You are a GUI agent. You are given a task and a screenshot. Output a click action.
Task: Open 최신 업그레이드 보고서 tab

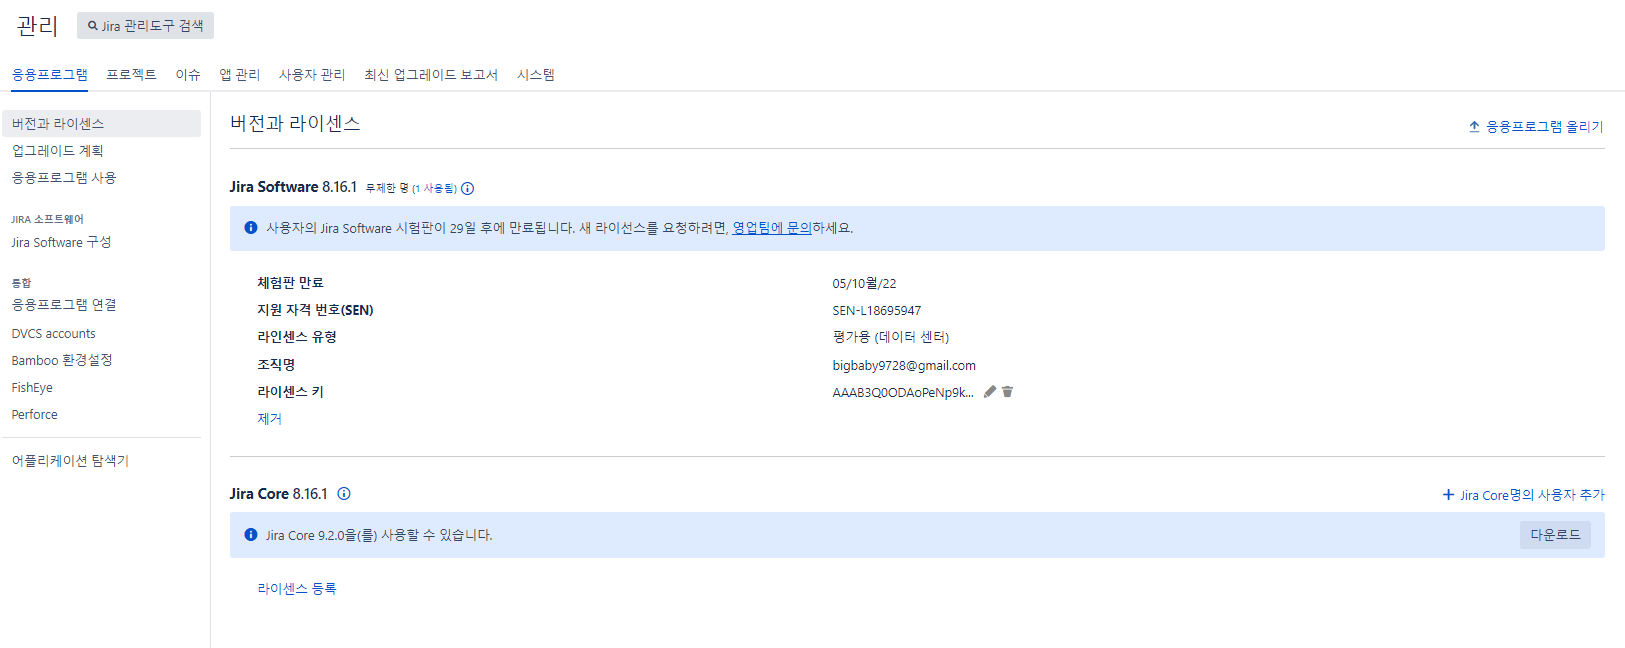pyautogui.click(x=431, y=75)
